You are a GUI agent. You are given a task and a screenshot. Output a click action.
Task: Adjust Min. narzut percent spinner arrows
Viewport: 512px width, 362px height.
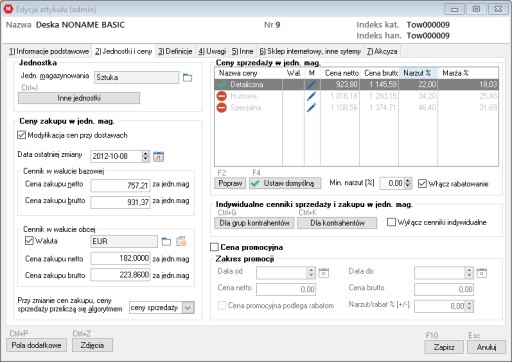click(x=408, y=183)
